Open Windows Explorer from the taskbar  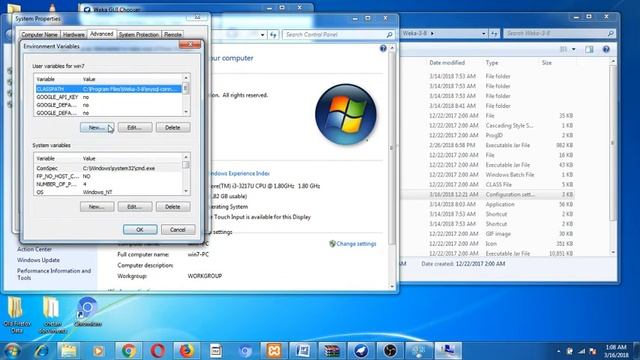(69, 351)
